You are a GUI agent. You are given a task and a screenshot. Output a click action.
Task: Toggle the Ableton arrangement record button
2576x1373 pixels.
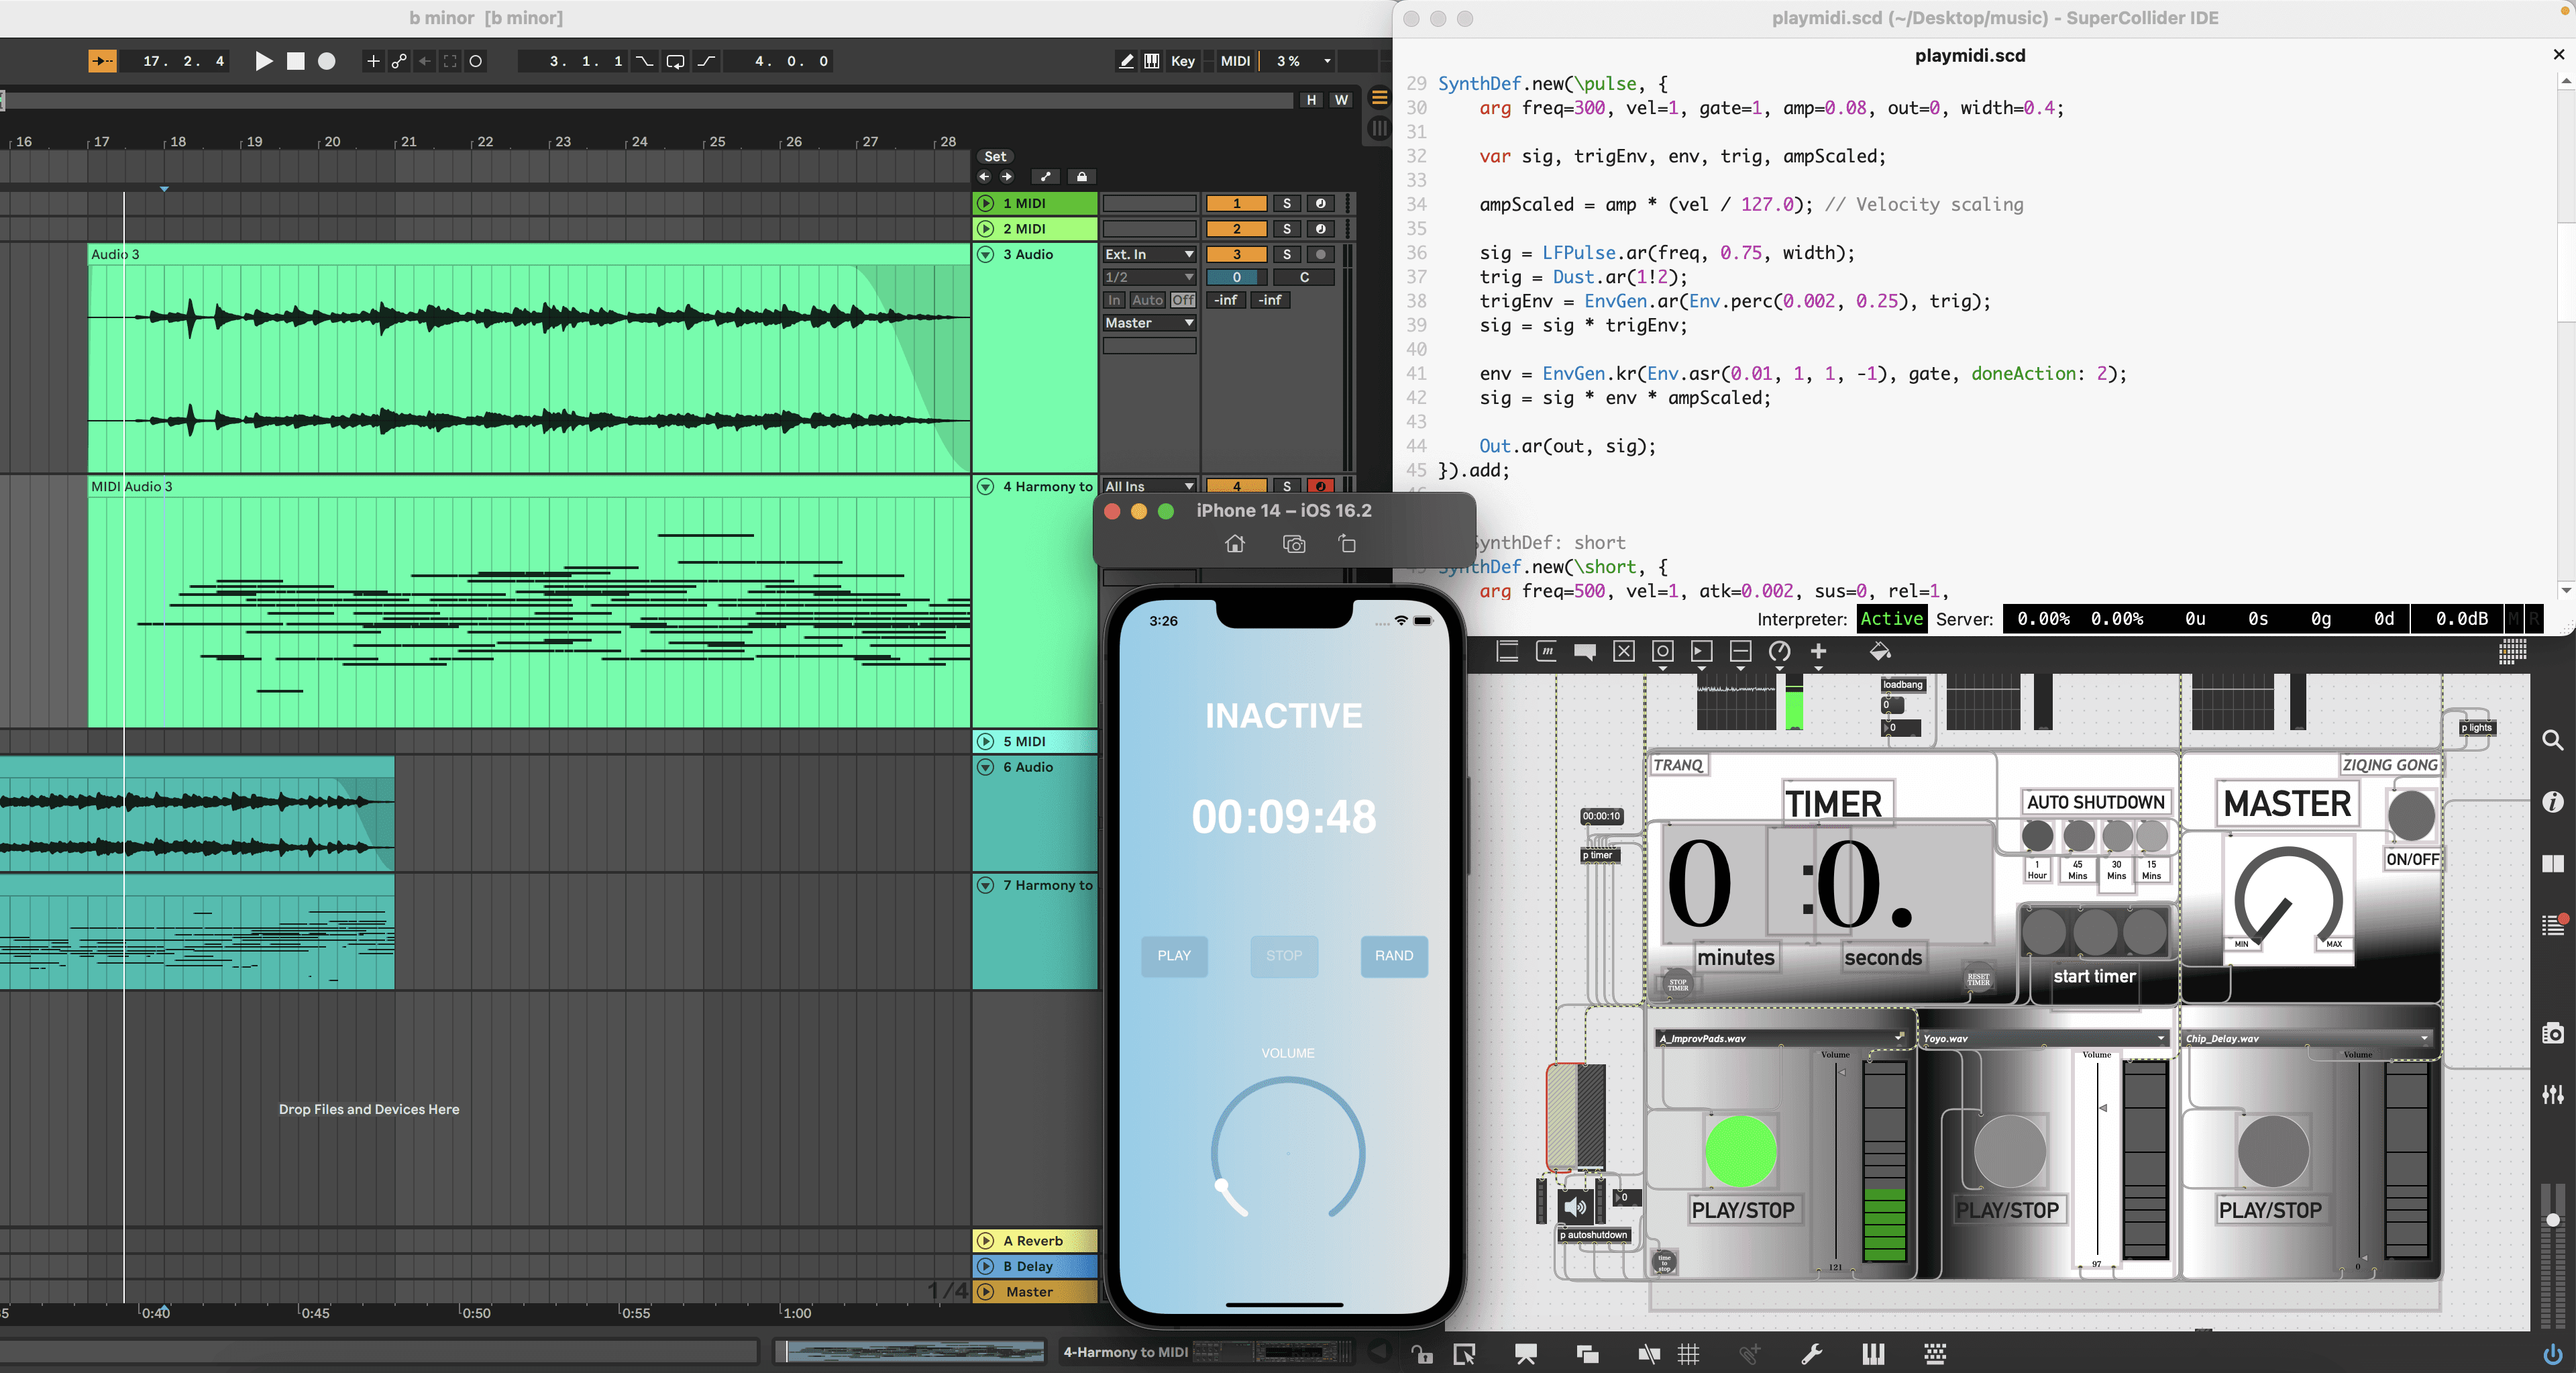click(326, 61)
